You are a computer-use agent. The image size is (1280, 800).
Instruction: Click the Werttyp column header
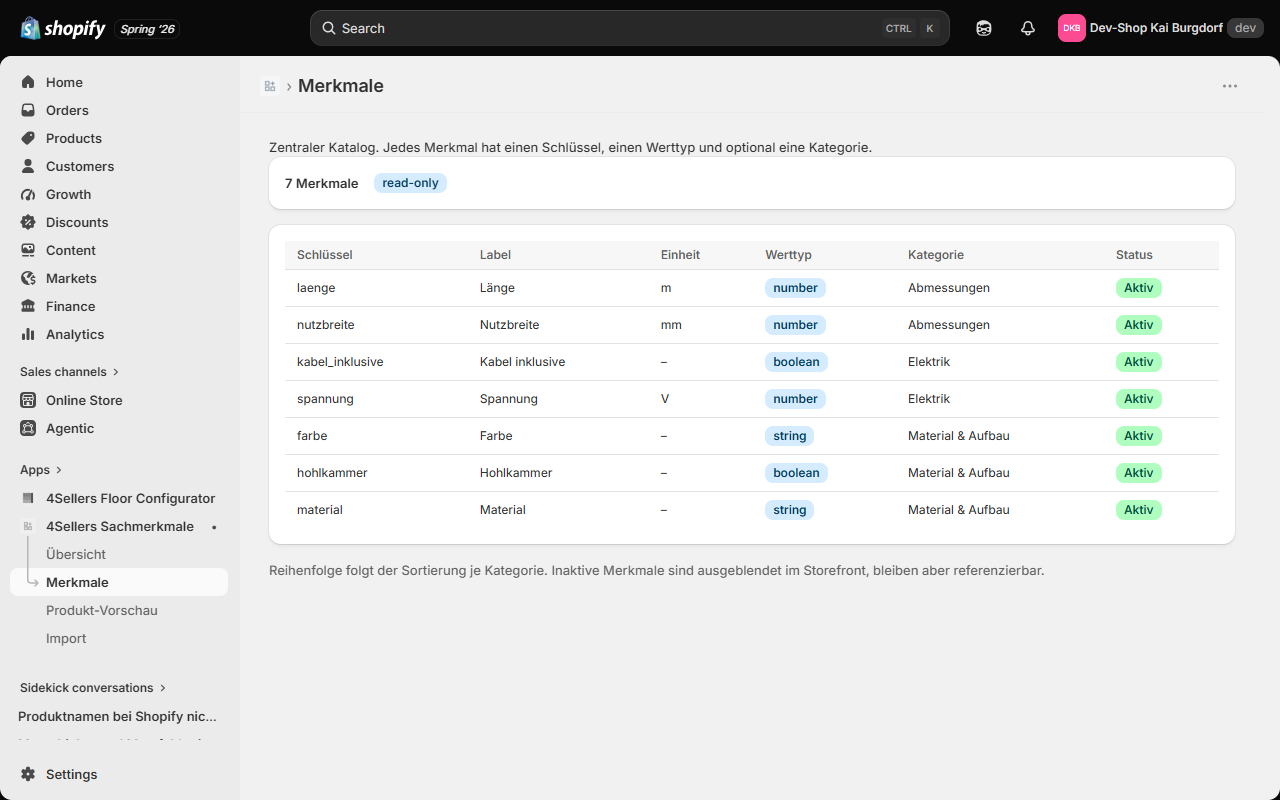click(x=788, y=255)
